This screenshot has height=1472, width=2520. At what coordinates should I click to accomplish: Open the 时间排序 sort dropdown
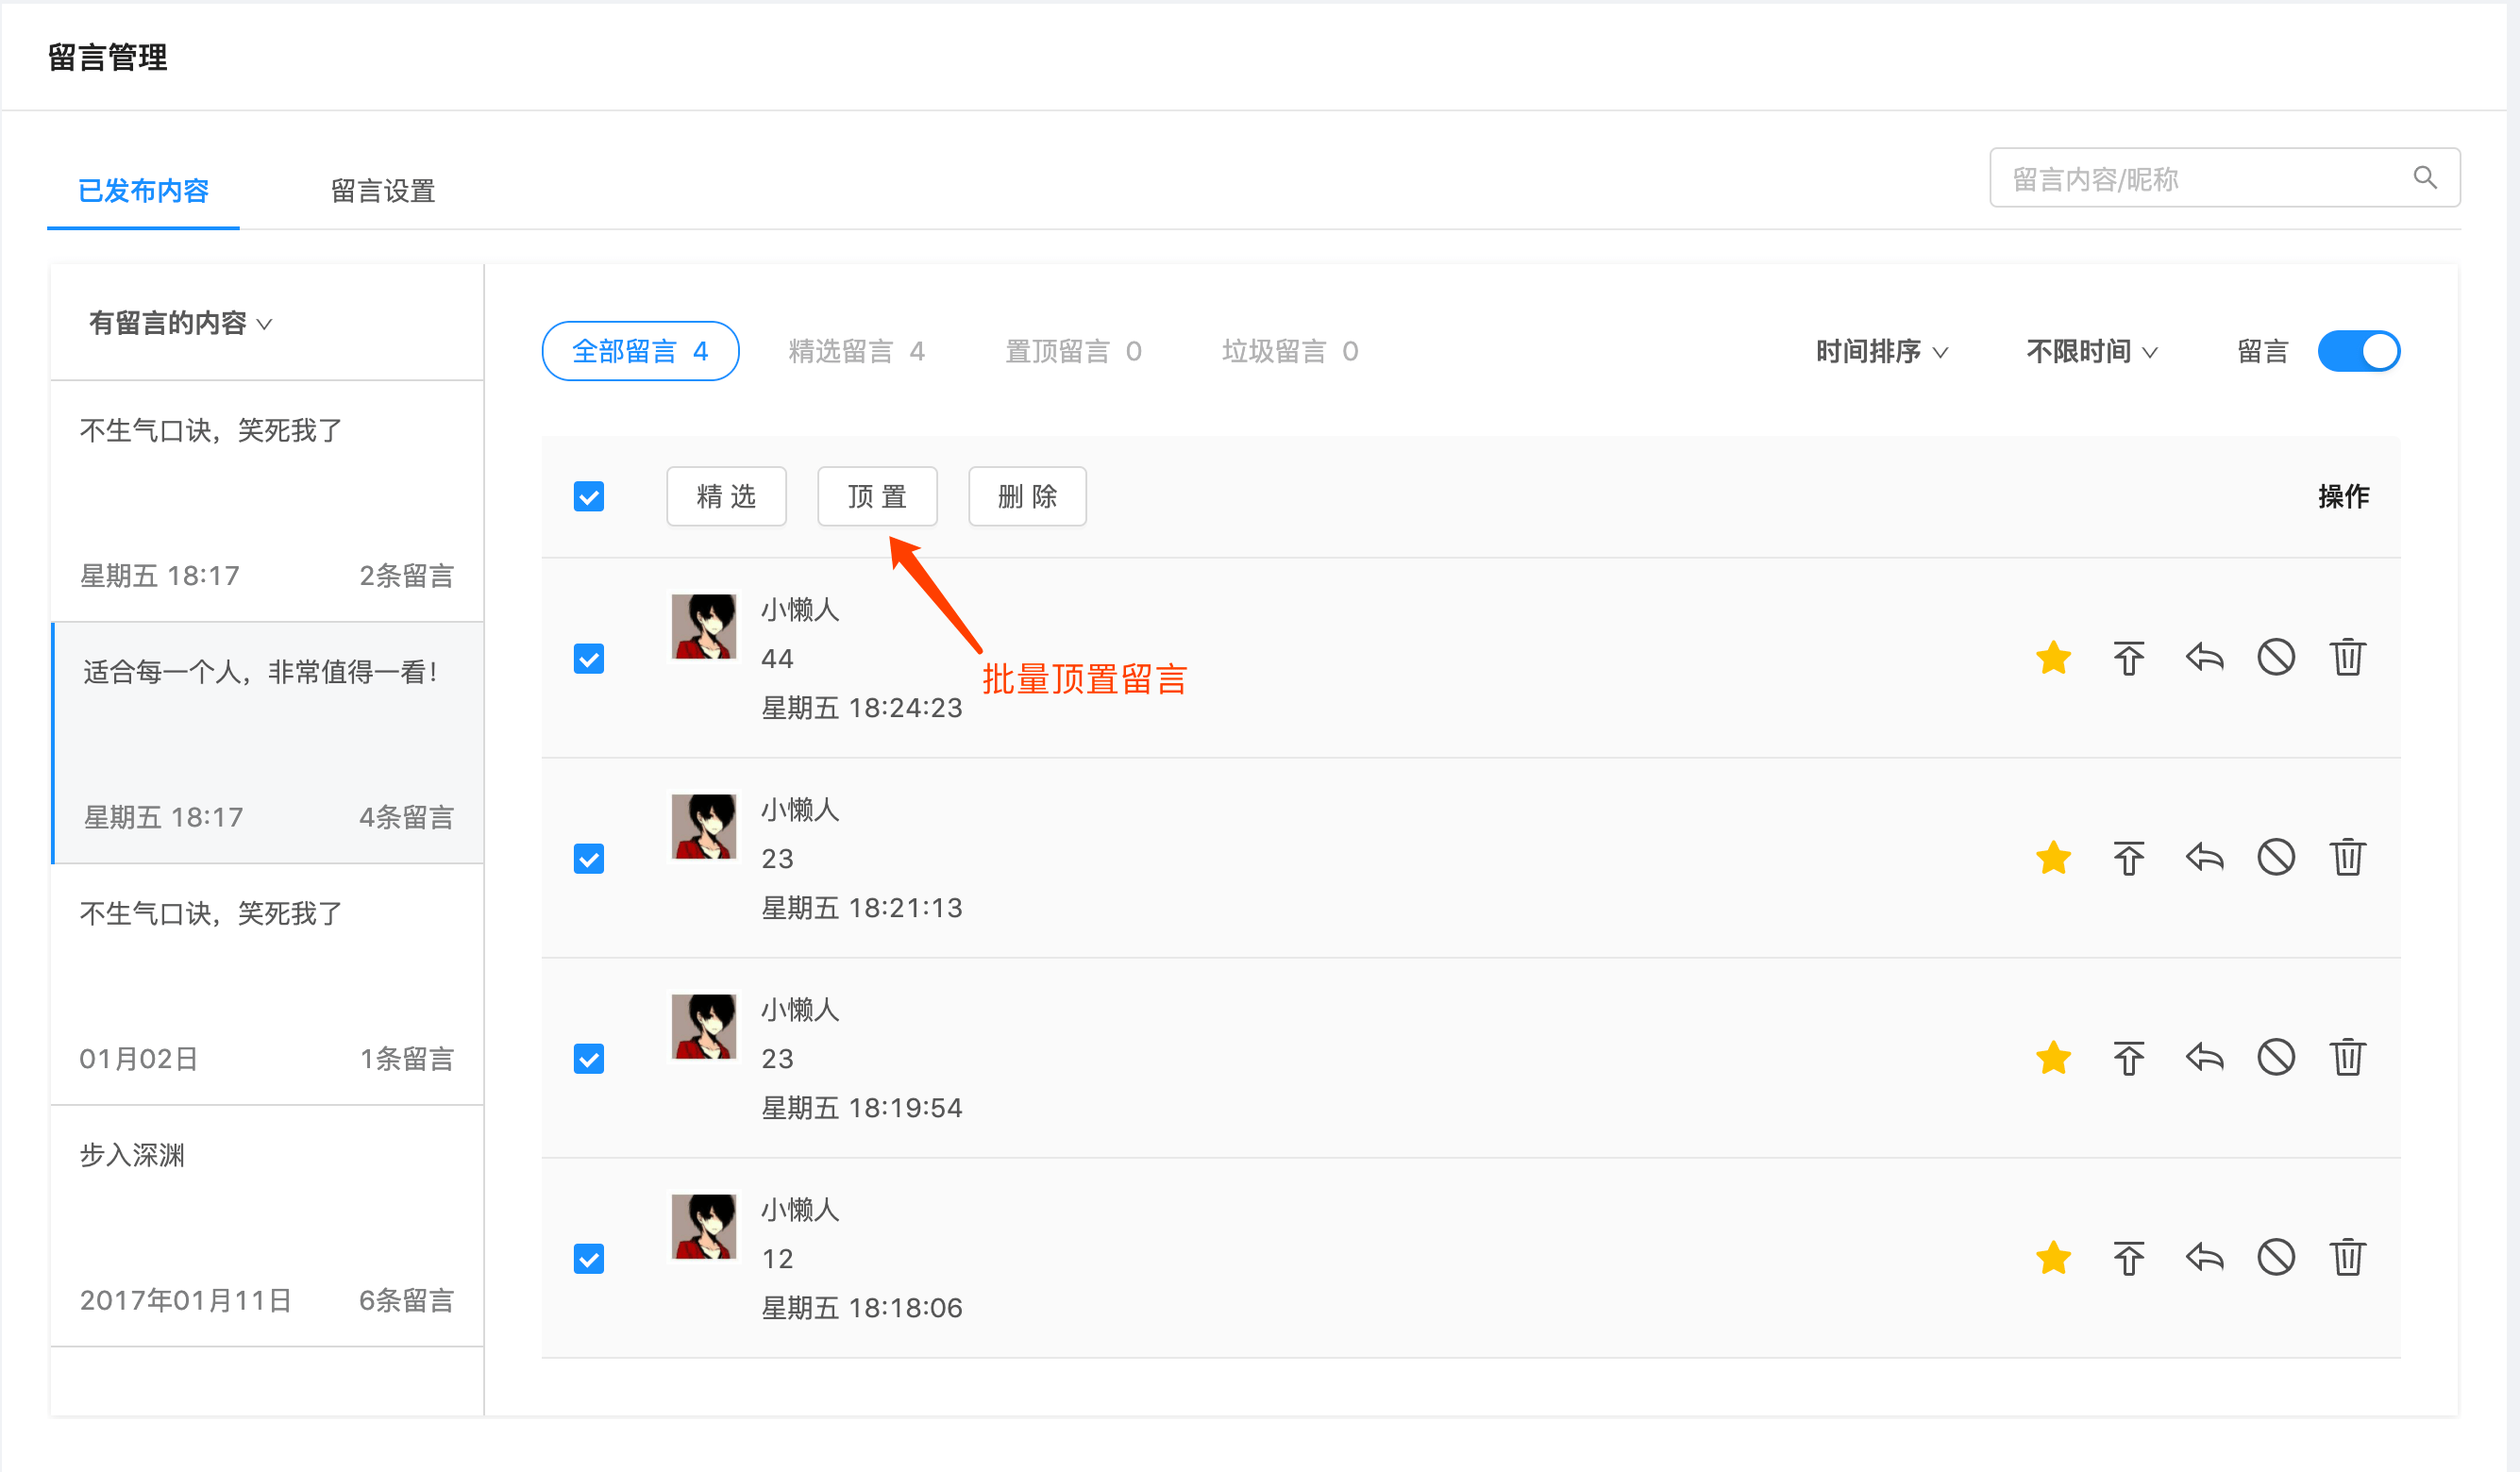pos(1881,351)
